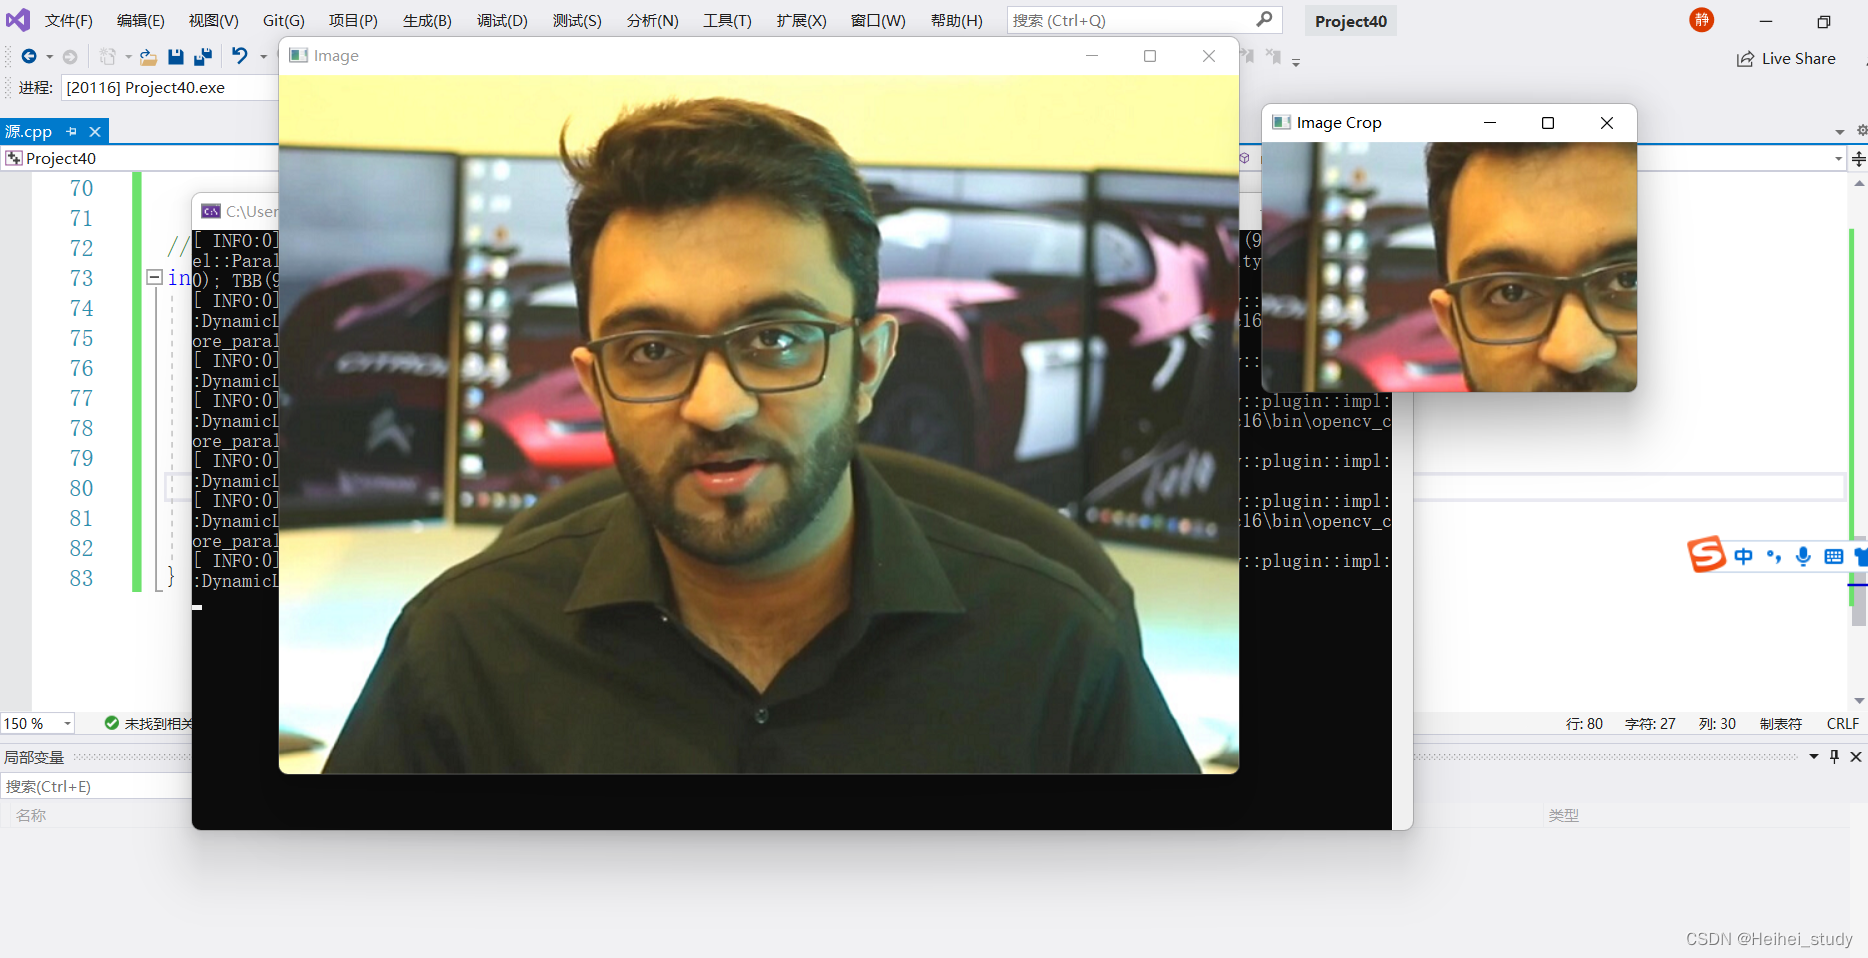Toggle the pin on the 源.cpp tab
Image resolution: width=1868 pixels, height=958 pixels.
[x=70, y=131]
